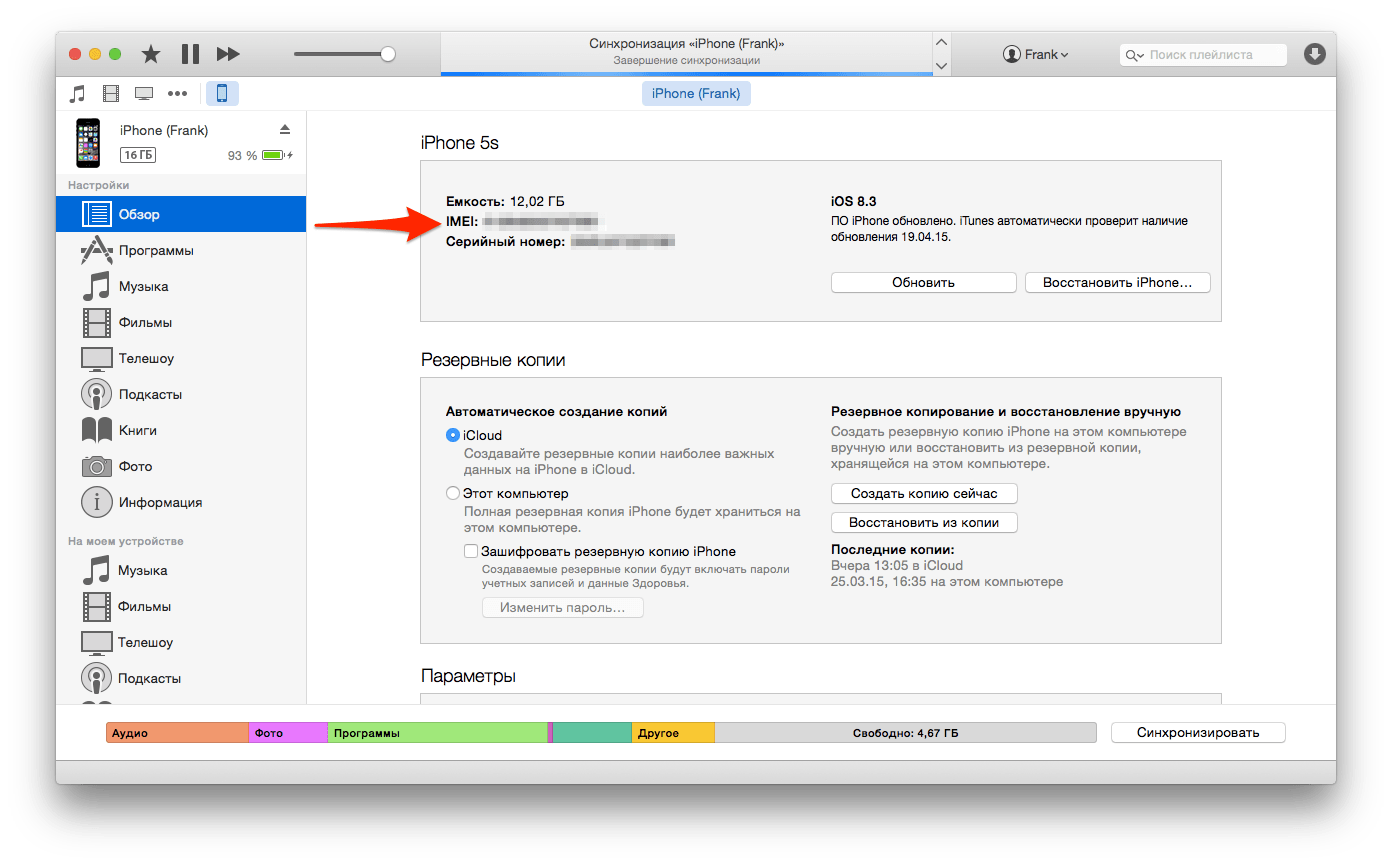The image size is (1392, 864).
Task: Check Зашифровать резервную копию iPhone
Action: pyautogui.click(x=471, y=551)
